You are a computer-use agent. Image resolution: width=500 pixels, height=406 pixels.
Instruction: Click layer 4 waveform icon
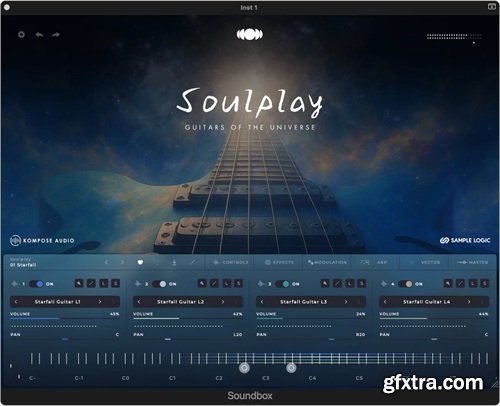pyautogui.click(x=384, y=284)
